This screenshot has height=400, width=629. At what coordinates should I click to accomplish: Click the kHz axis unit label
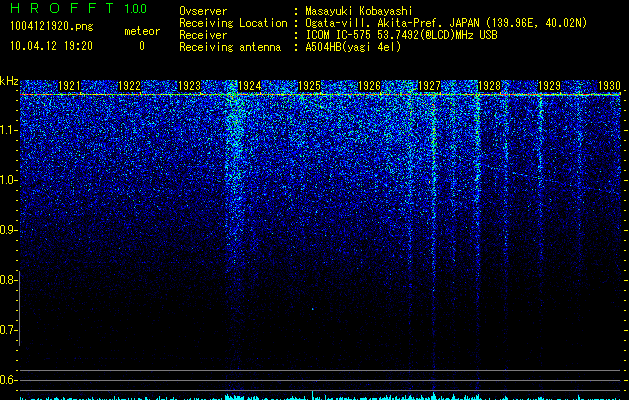click(x=9, y=81)
